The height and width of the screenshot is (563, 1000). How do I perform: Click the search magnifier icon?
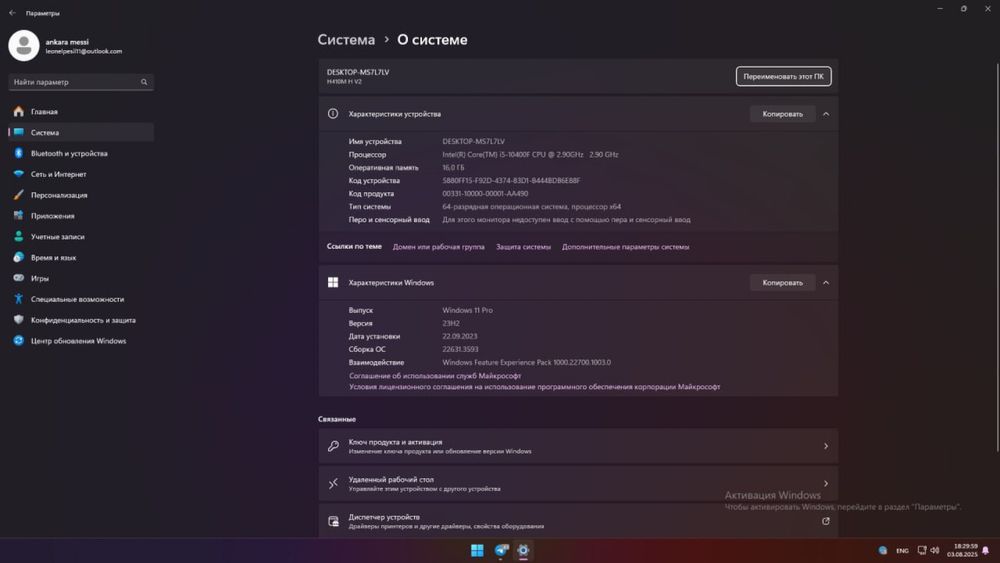(144, 82)
